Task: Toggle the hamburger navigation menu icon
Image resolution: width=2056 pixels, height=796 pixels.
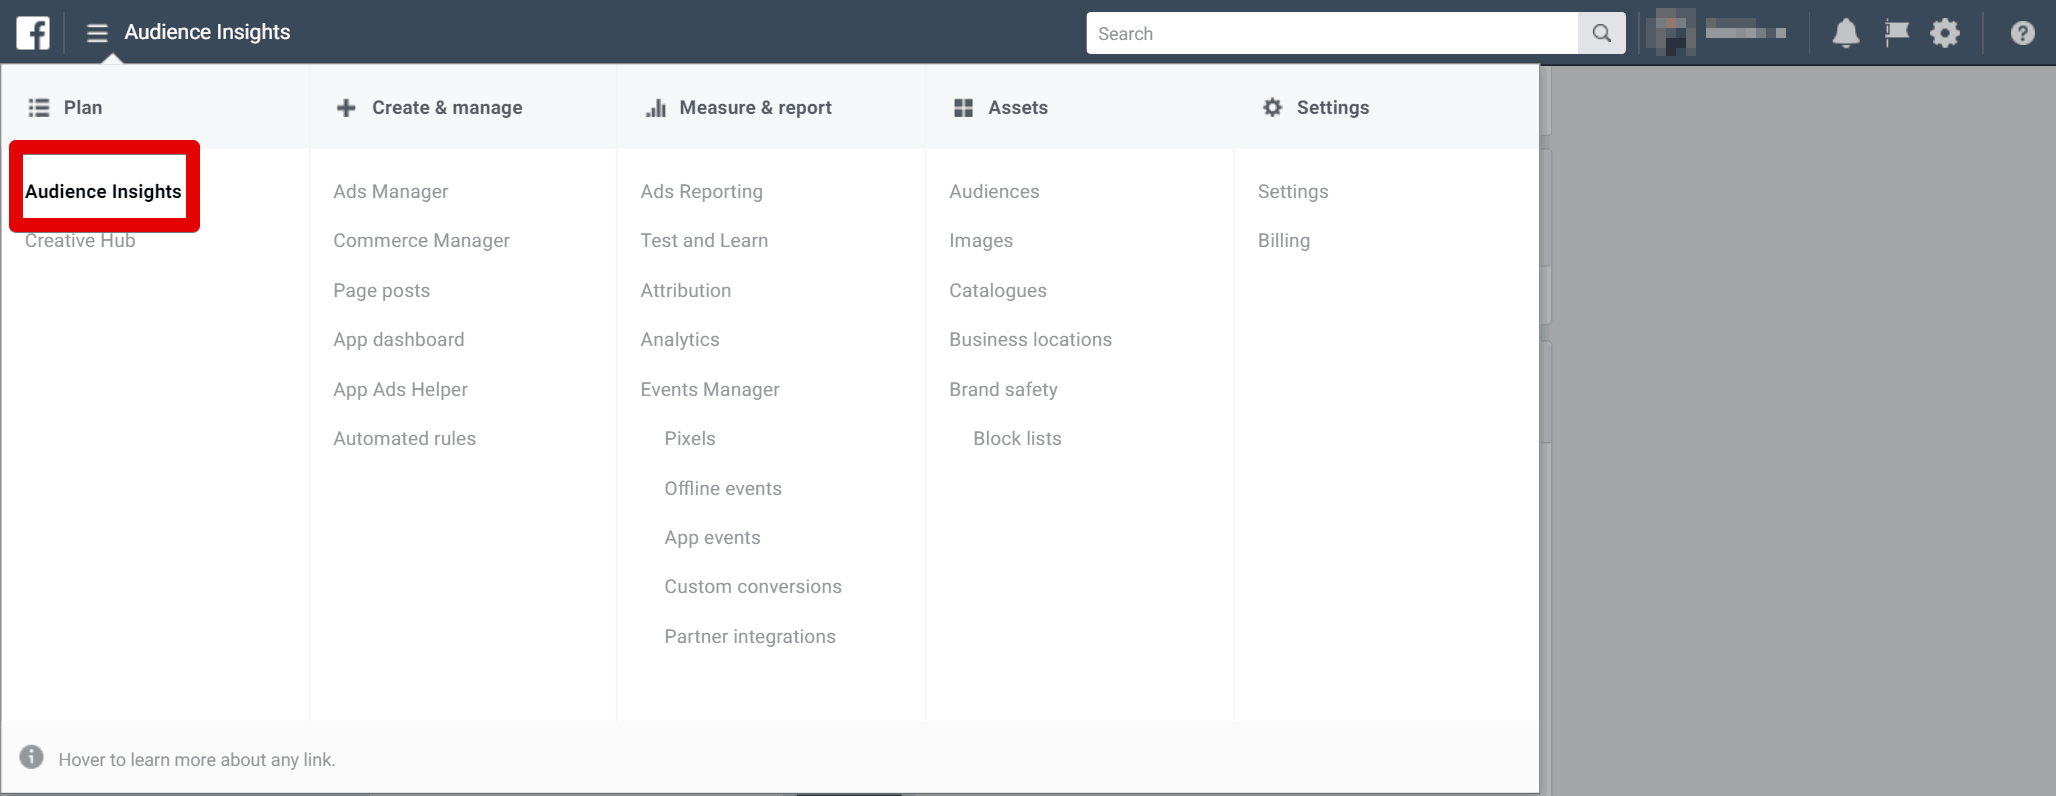Action: pyautogui.click(x=97, y=33)
